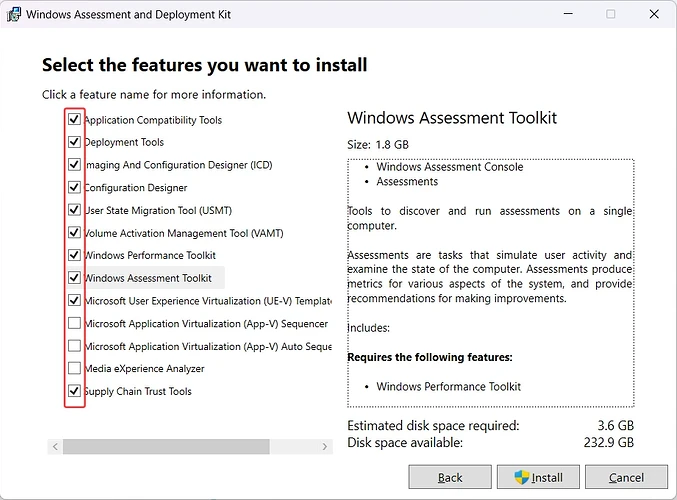Screen dimensions: 677x500
Task: Uncheck Volume Activation Management Tool checkbox
Action: tap(74, 233)
